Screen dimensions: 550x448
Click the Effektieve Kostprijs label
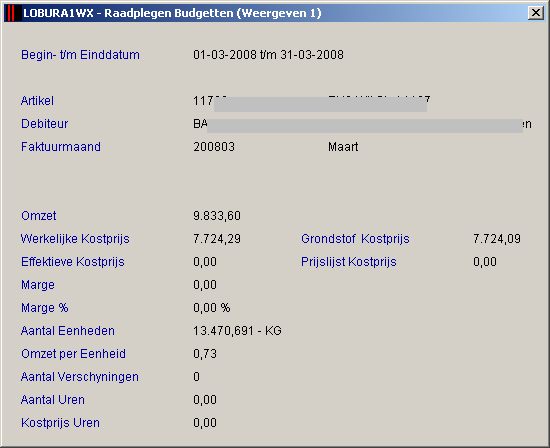pyautogui.click(x=73, y=262)
